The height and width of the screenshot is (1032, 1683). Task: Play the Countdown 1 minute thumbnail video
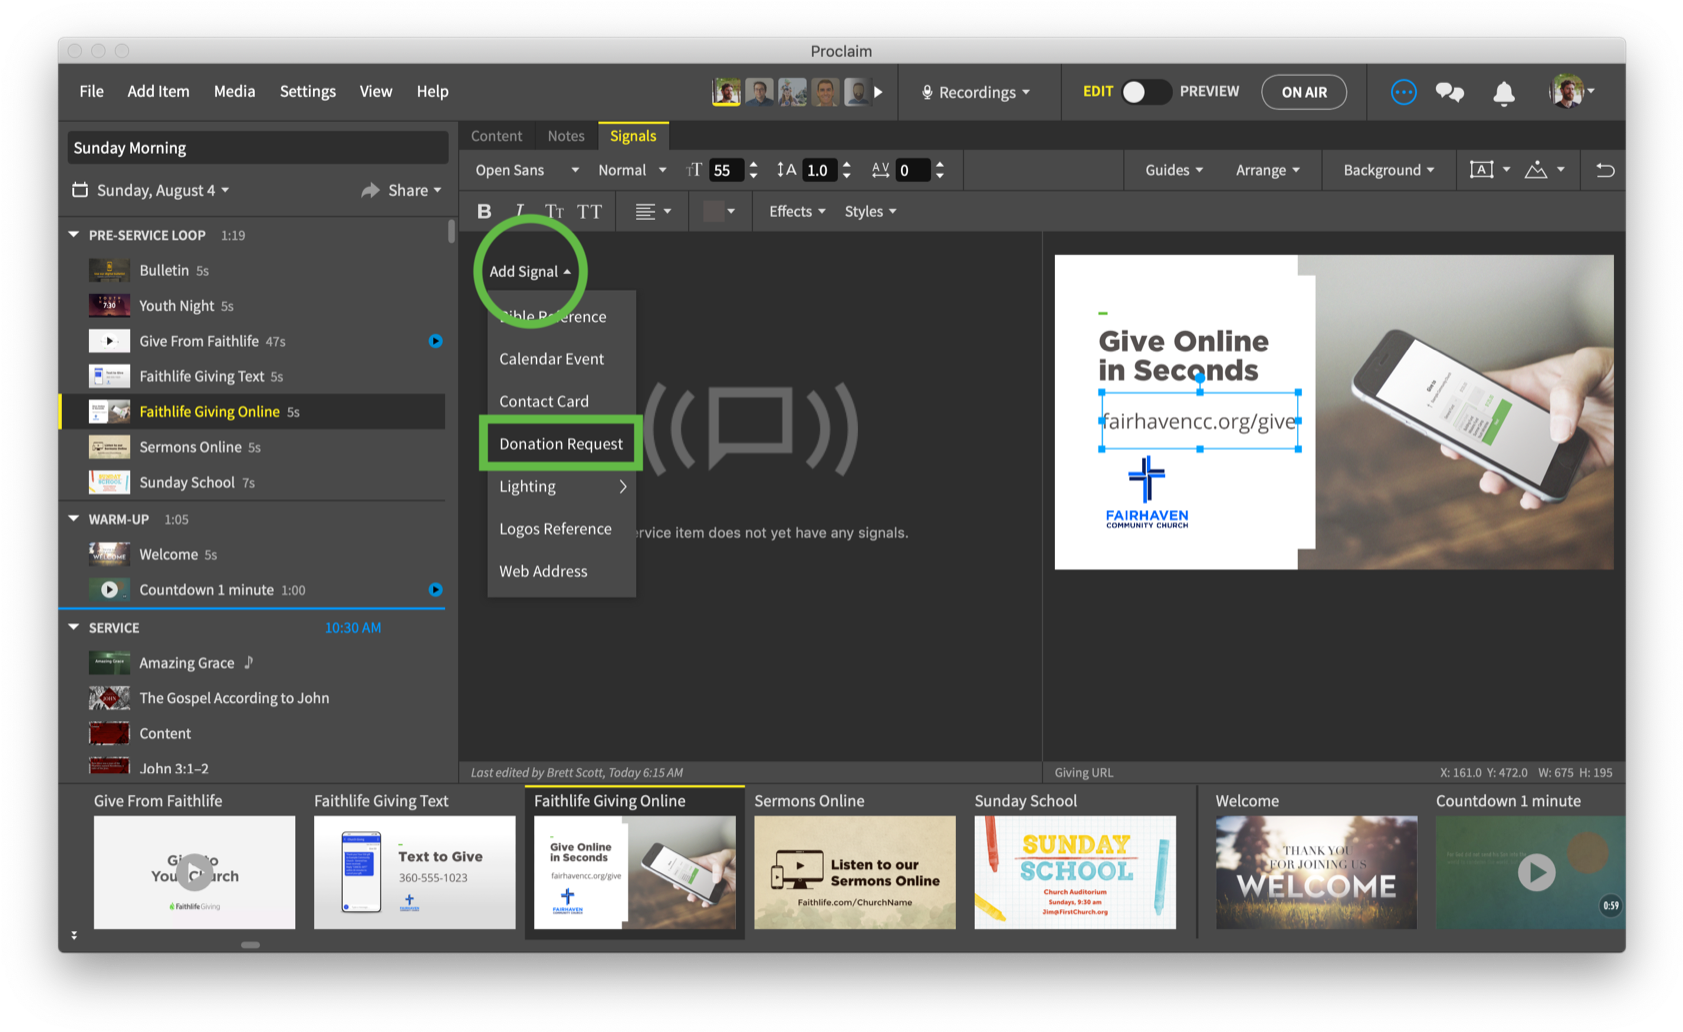[x=1536, y=873]
